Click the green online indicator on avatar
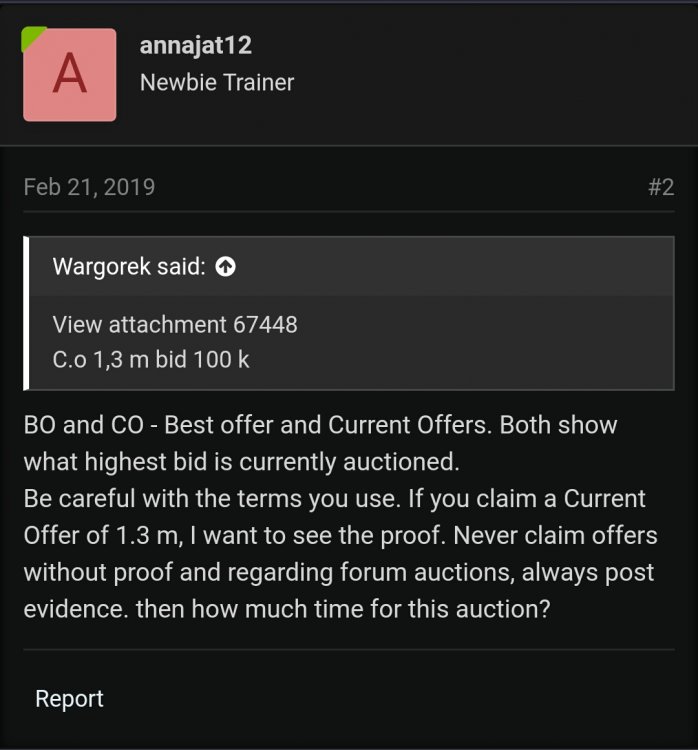 (31, 37)
